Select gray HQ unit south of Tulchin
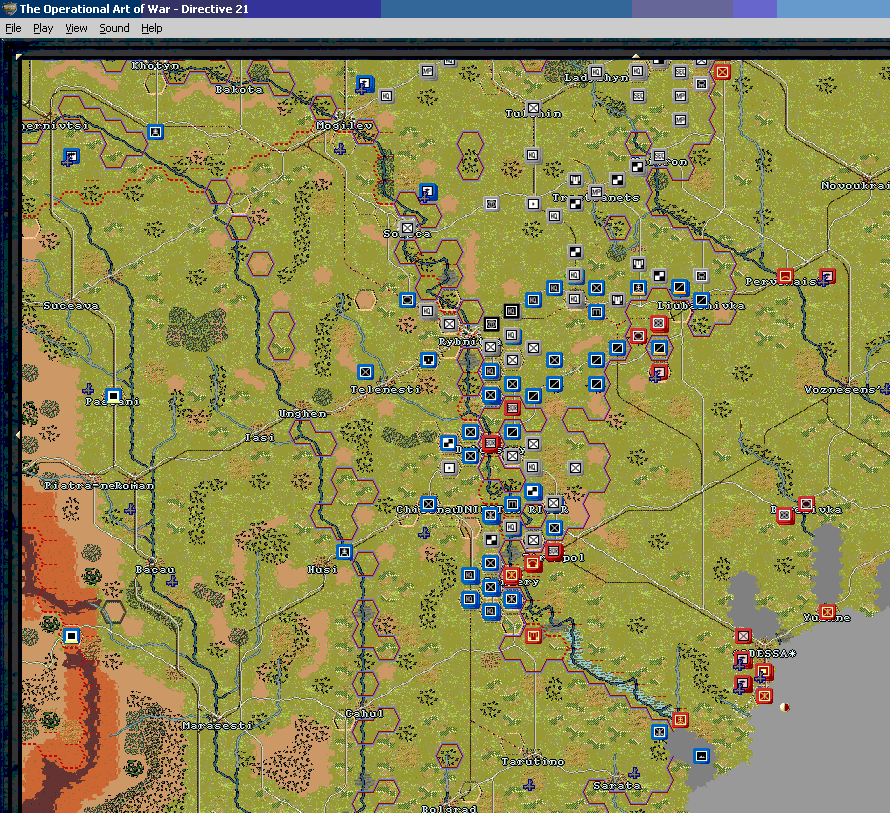890x815 pixels. pos(532,156)
